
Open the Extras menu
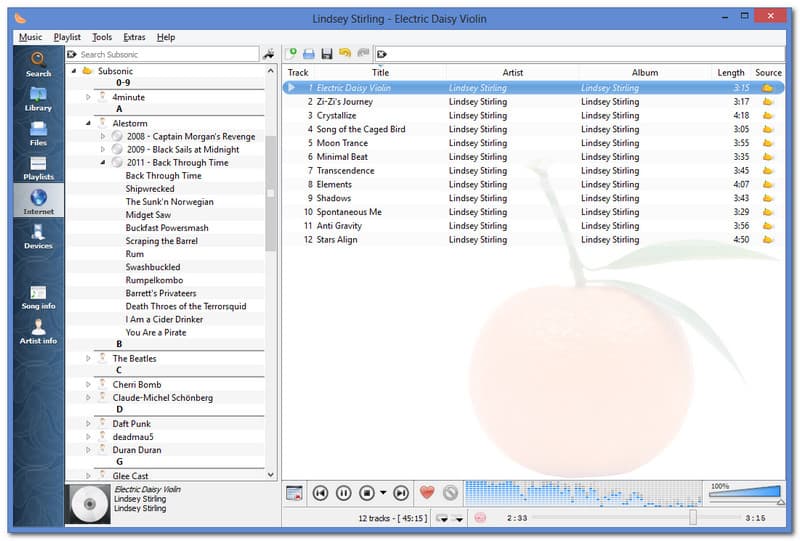[134, 37]
